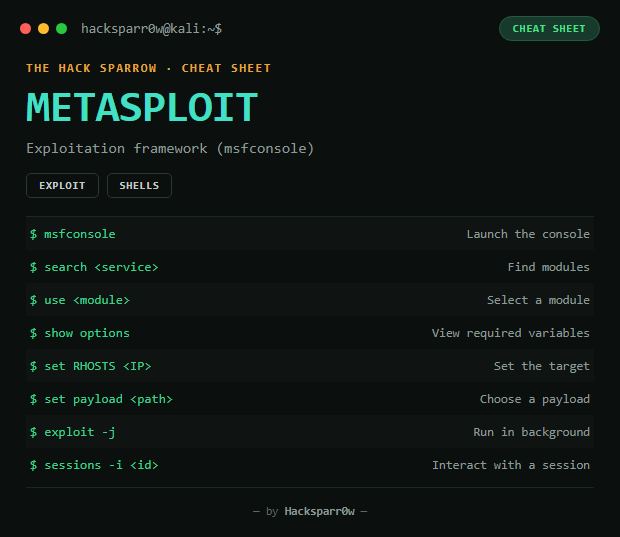Click the 'Find modules' description
Screen dimensions: 620x537
pos(549,267)
